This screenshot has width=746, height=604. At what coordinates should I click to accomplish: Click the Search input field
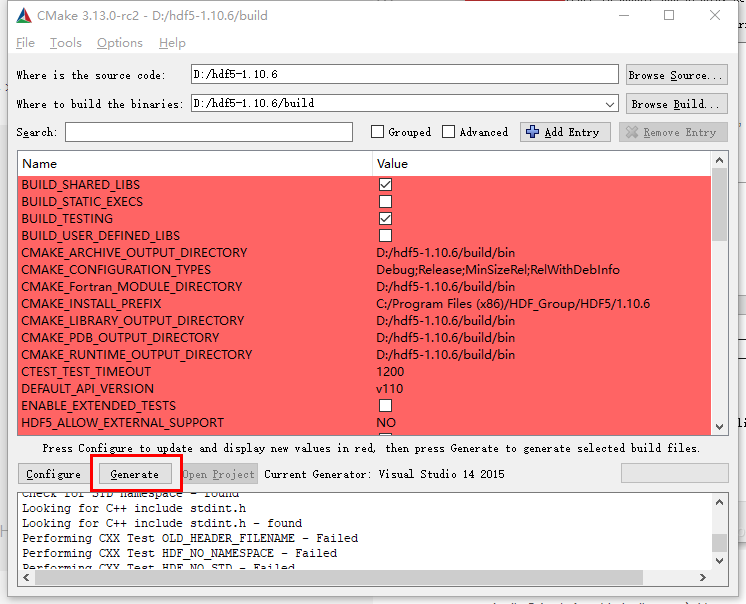point(209,132)
